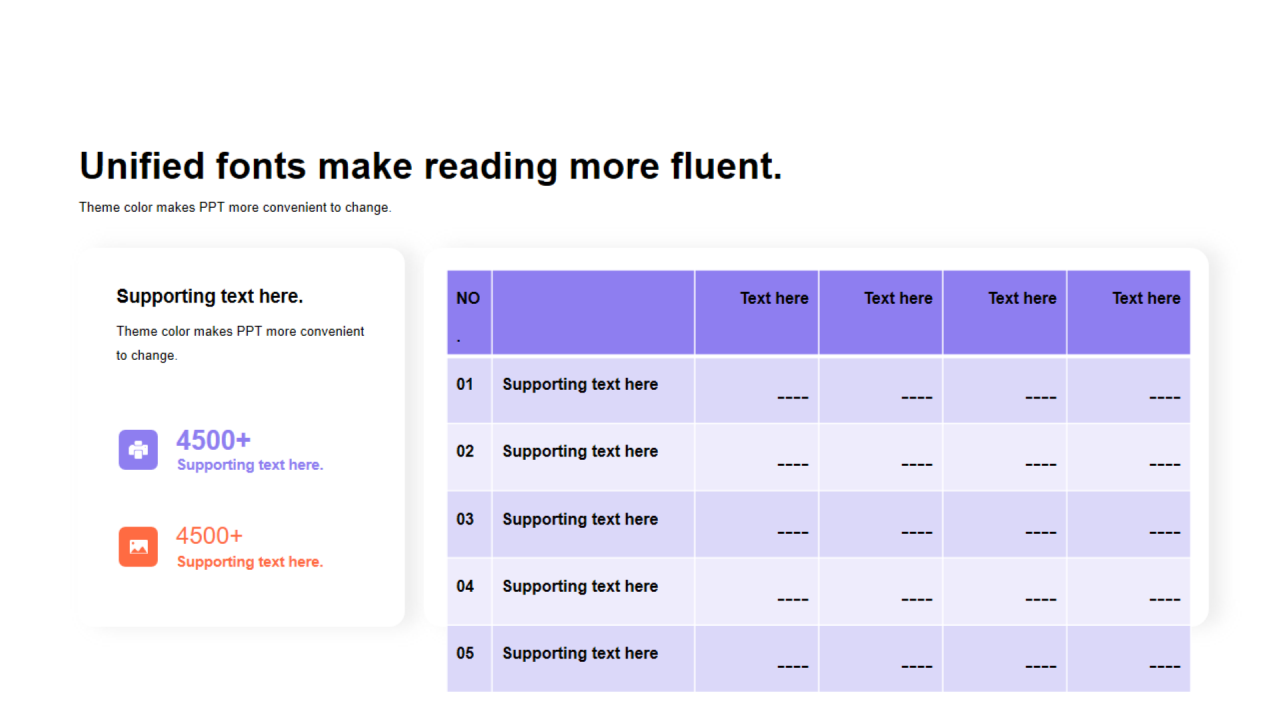The image size is (1280, 720).
Task: Select the row number '01' cell
Action: 465,384
